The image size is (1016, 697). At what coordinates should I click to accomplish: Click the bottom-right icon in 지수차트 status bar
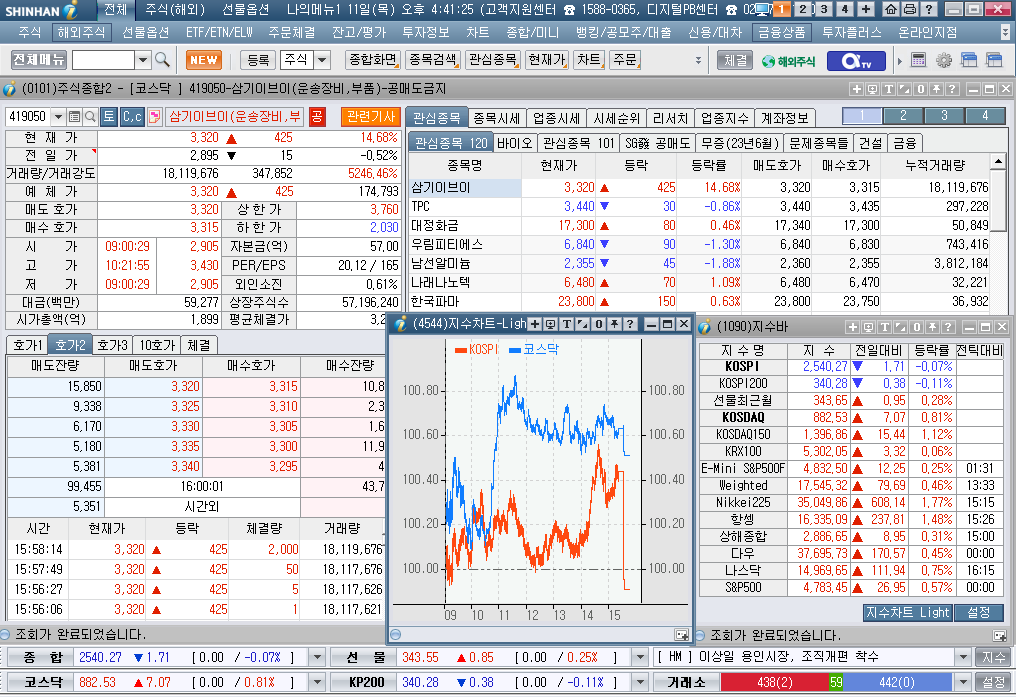click(681, 635)
